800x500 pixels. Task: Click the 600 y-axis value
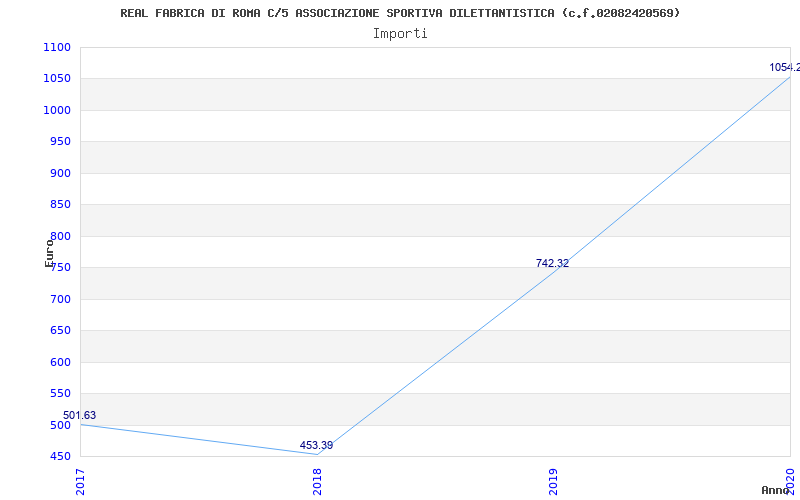(x=60, y=362)
